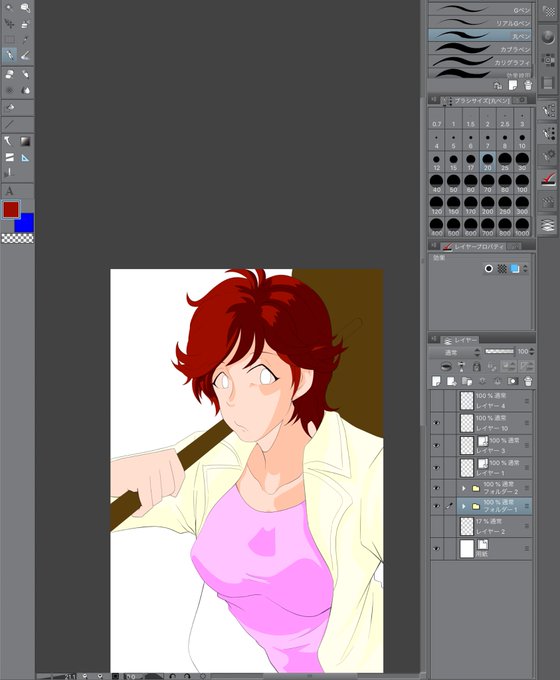
Task: Set brush size to 1000
Action: (522, 227)
